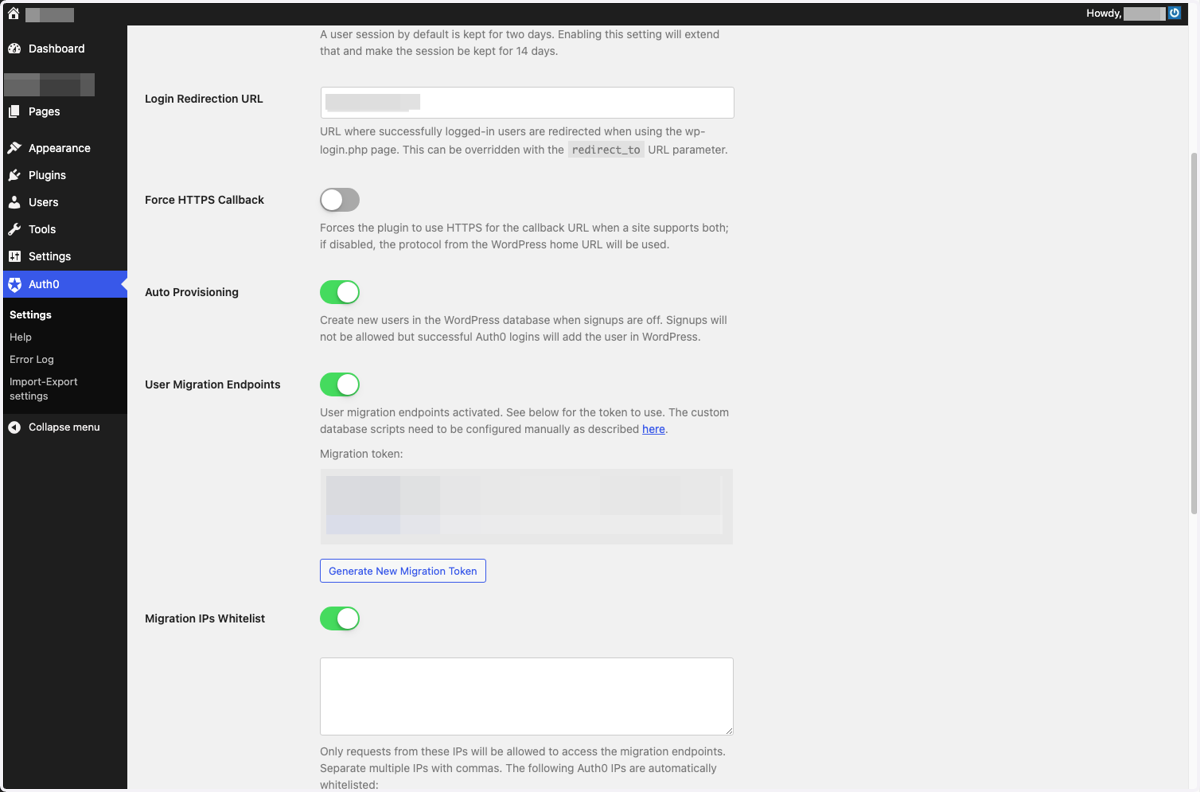Follow the 'here' link for database scripts
Screen dimensions: 1200x792
click(x=653, y=429)
